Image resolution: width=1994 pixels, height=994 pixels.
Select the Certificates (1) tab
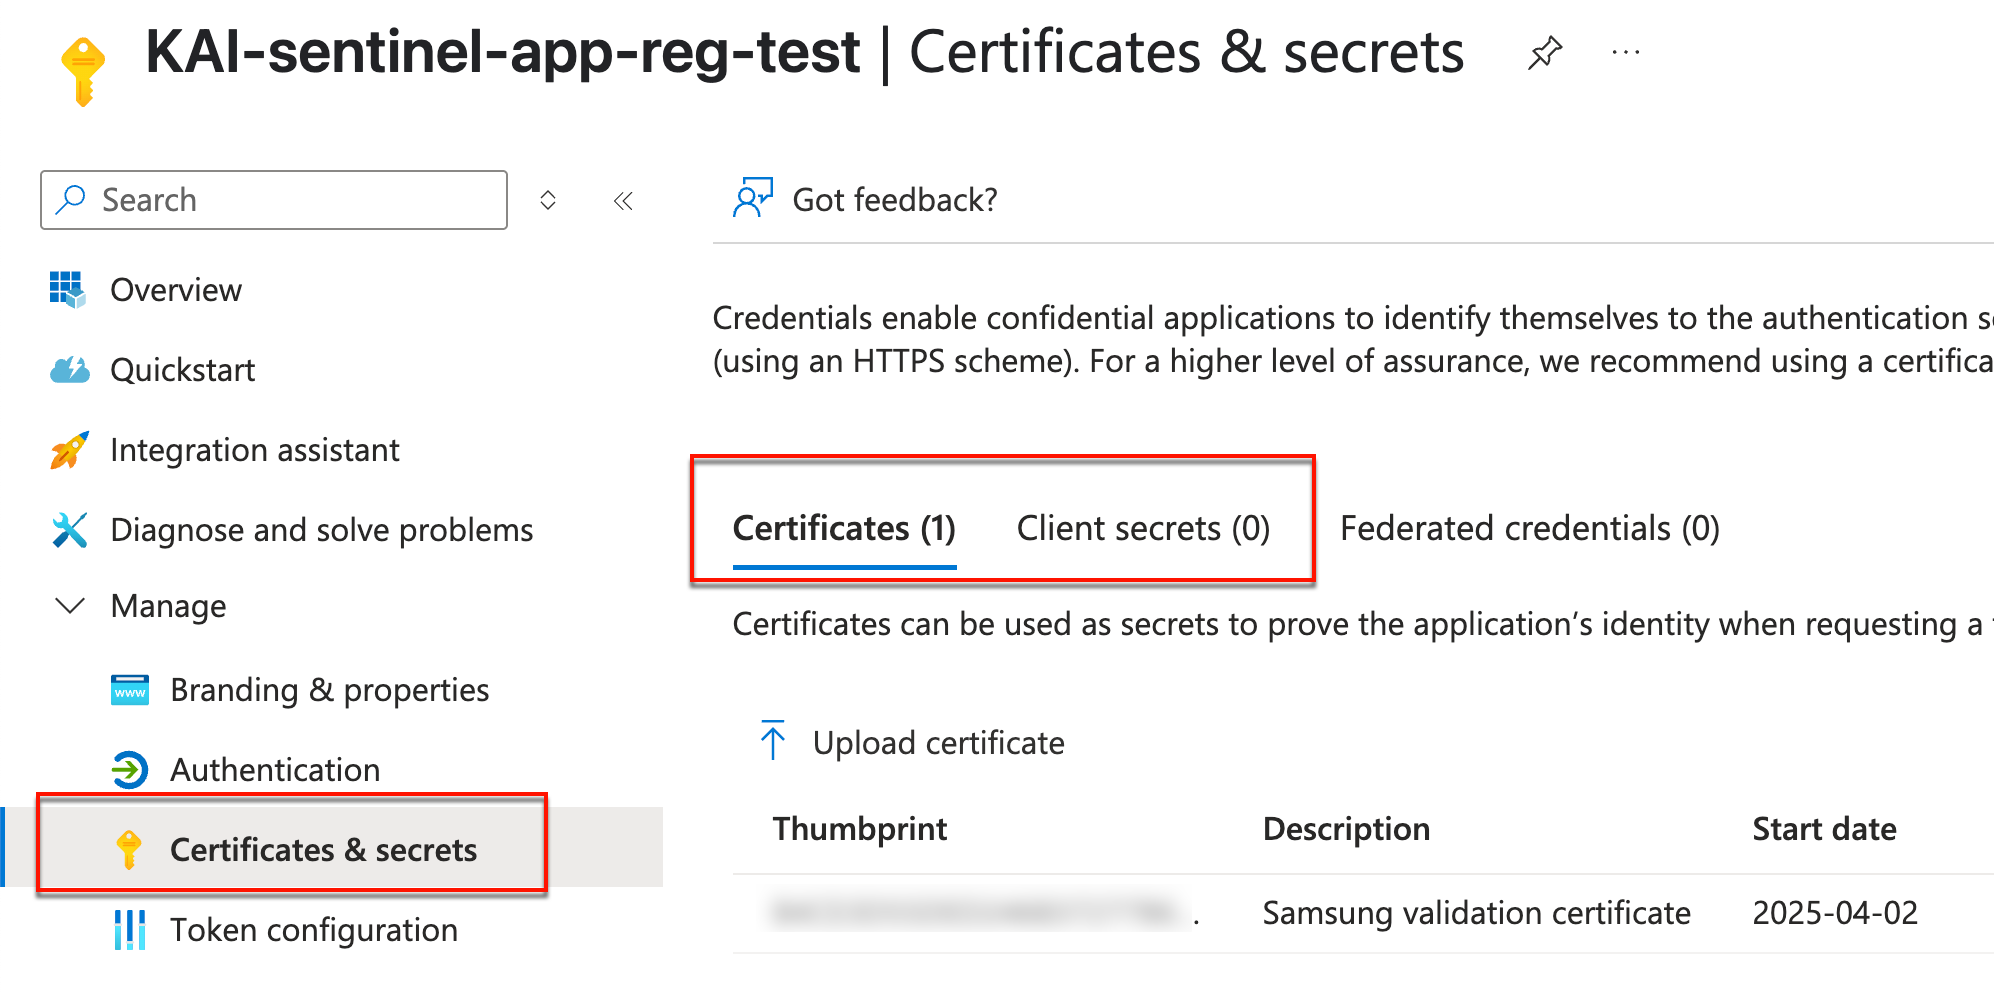844,528
